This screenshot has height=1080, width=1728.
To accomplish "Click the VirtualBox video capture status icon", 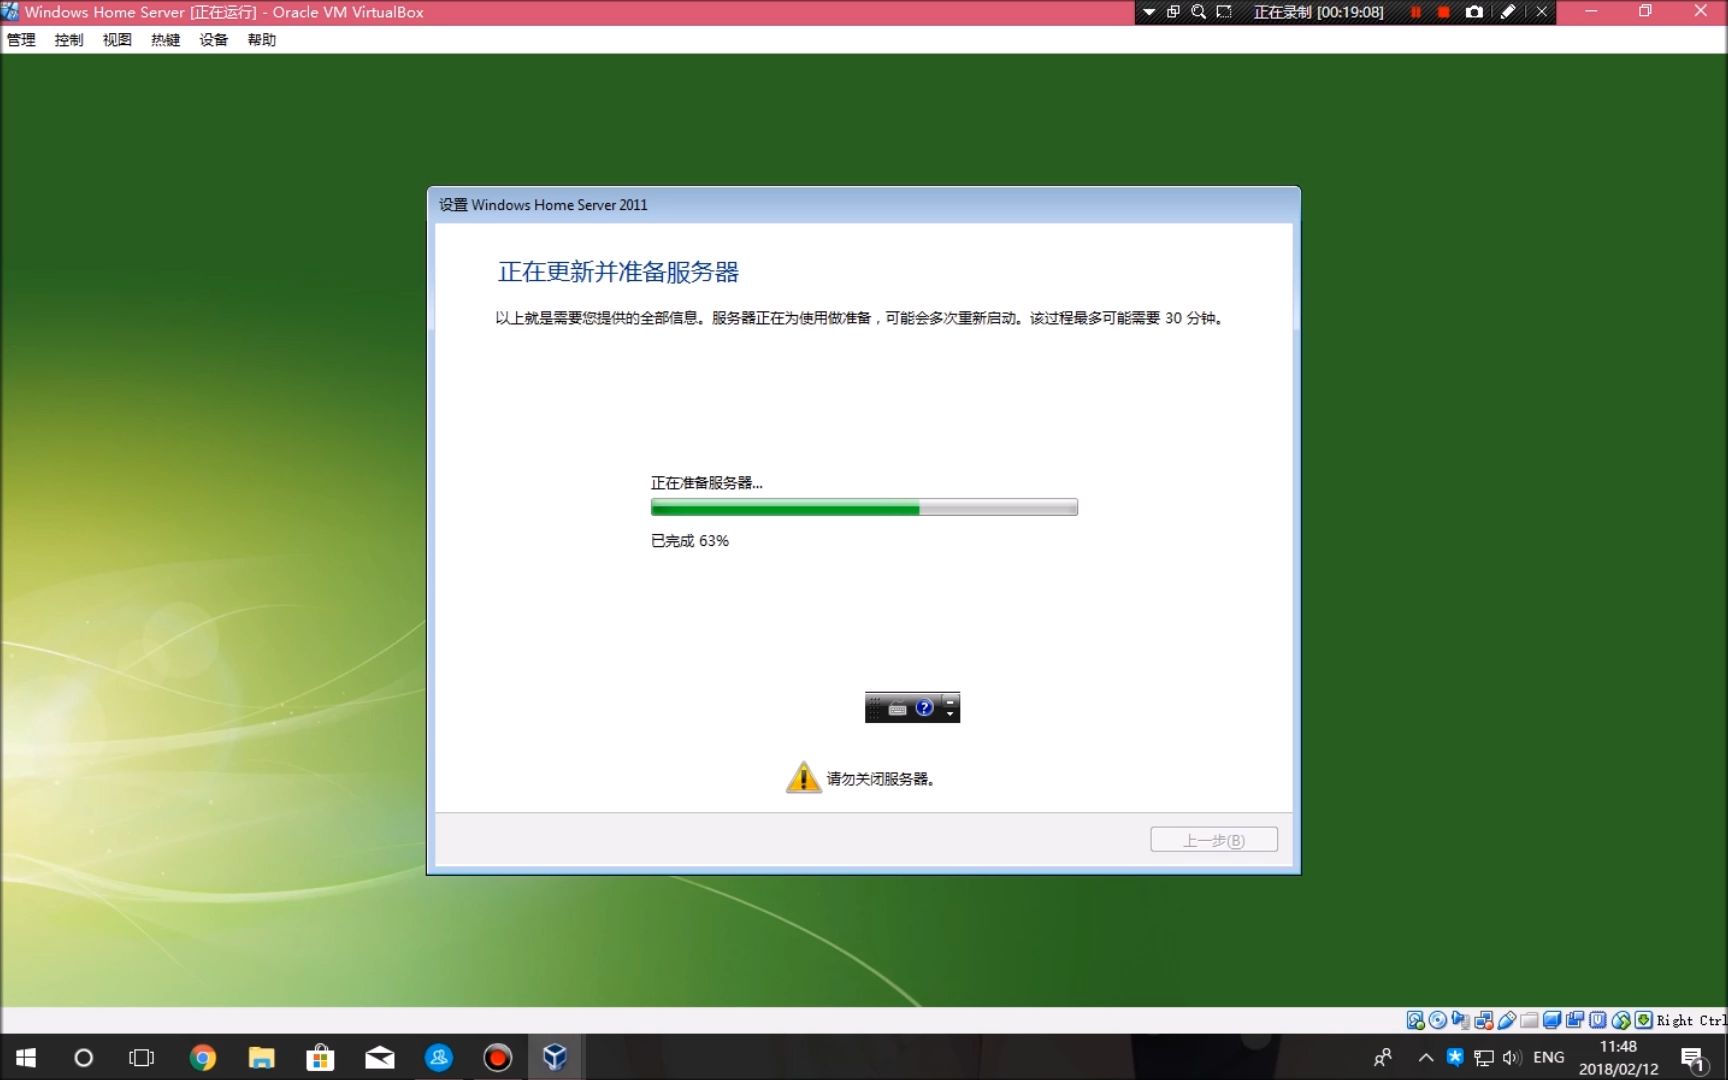I will click(x=1575, y=1020).
